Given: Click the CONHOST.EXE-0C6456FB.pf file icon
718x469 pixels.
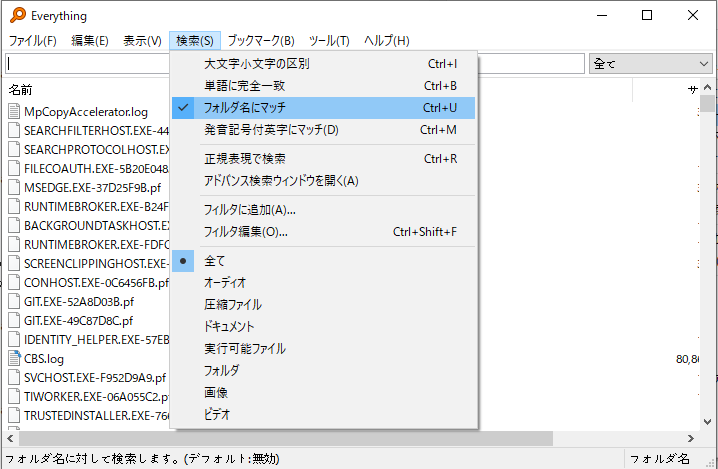Looking at the screenshot, I should 14,283.
